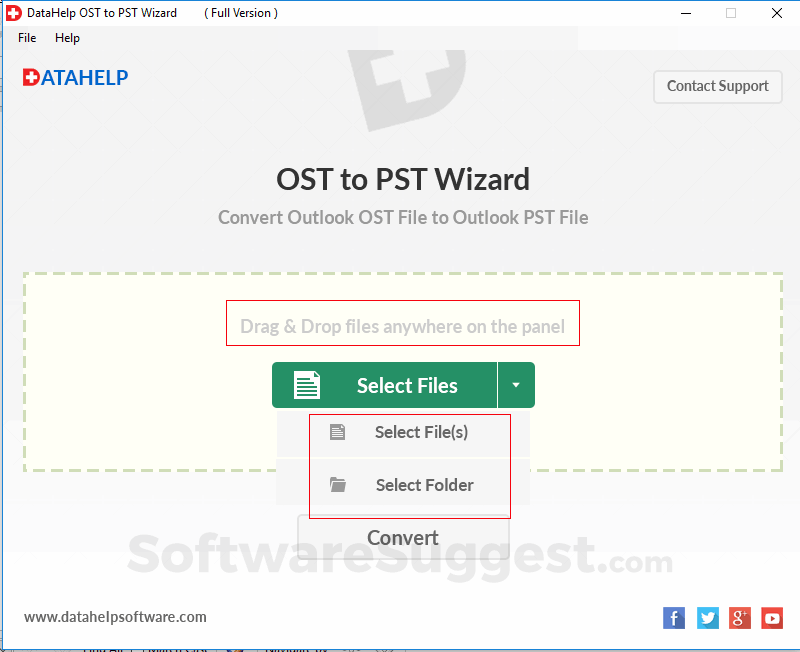Open the Google Plus social icon
The width and height of the screenshot is (800, 652).
coord(740,618)
